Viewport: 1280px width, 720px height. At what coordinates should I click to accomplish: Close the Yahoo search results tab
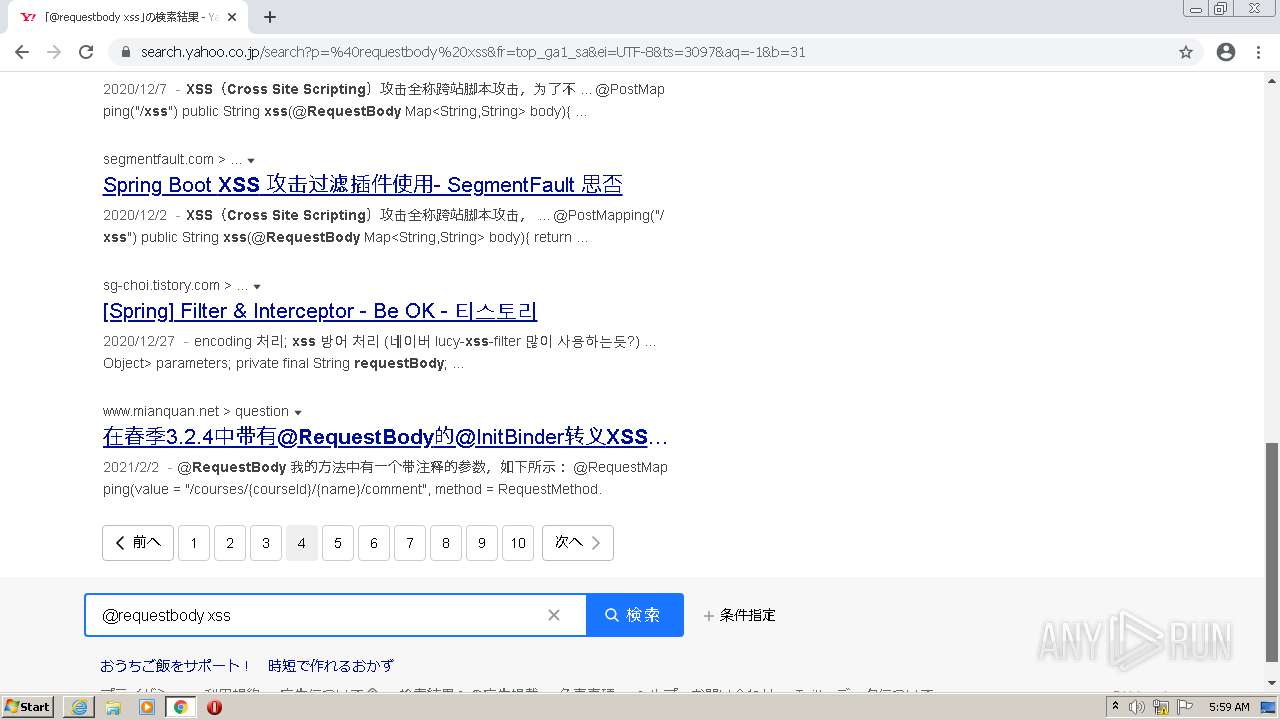click(233, 17)
